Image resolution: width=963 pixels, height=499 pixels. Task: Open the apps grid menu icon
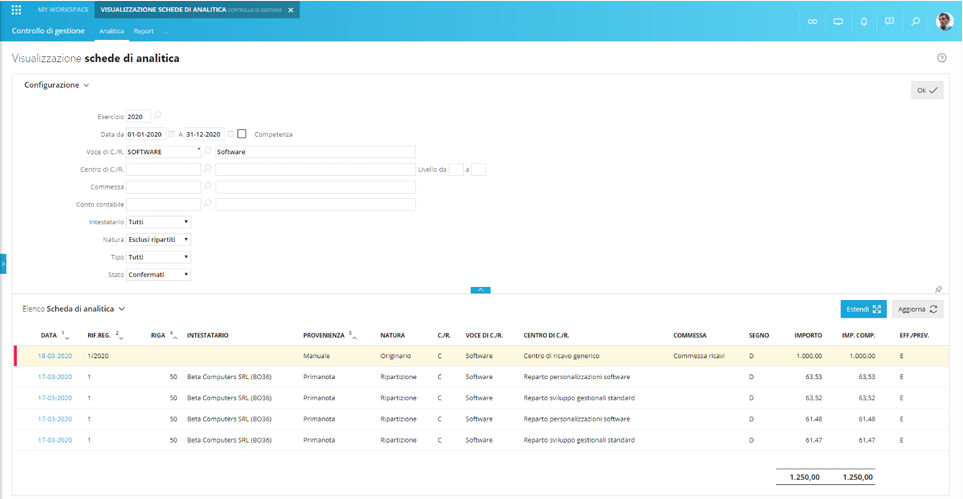(16, 10)
